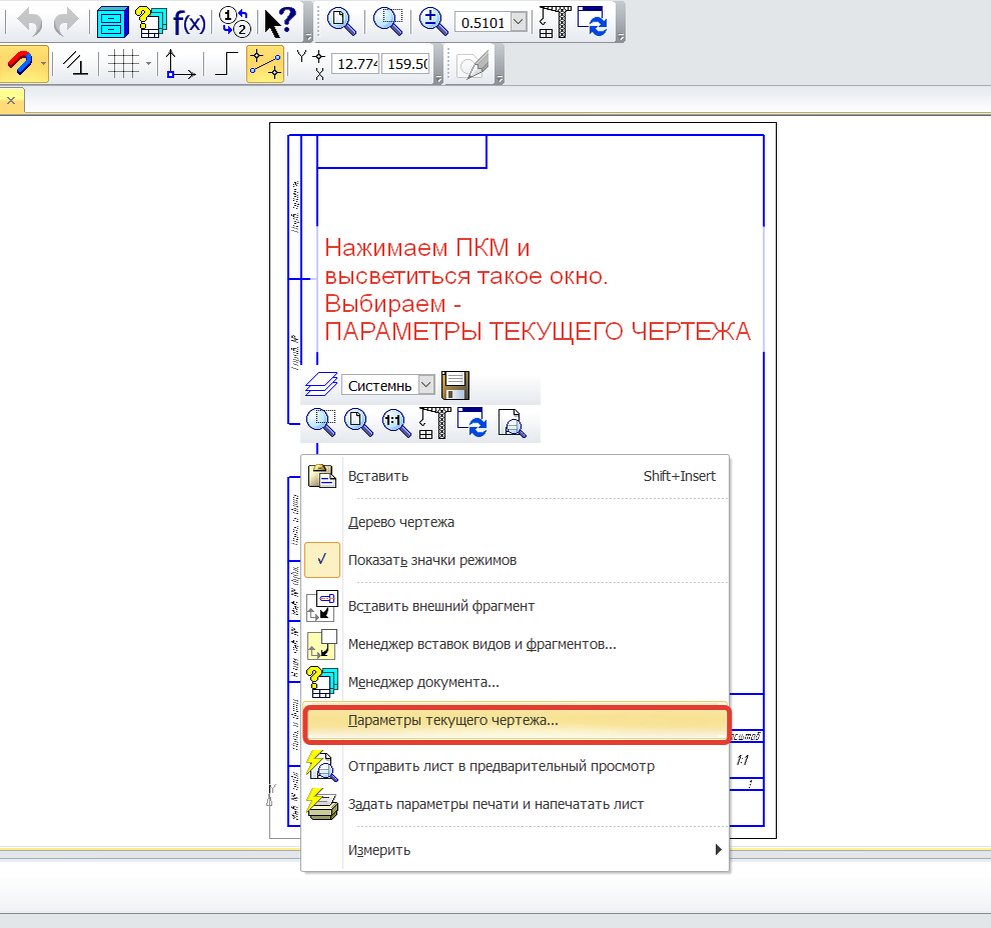This screenshot has width=991, height=928.
Task: Click mini toolbar refresh image icon
Action: [472, 423]
